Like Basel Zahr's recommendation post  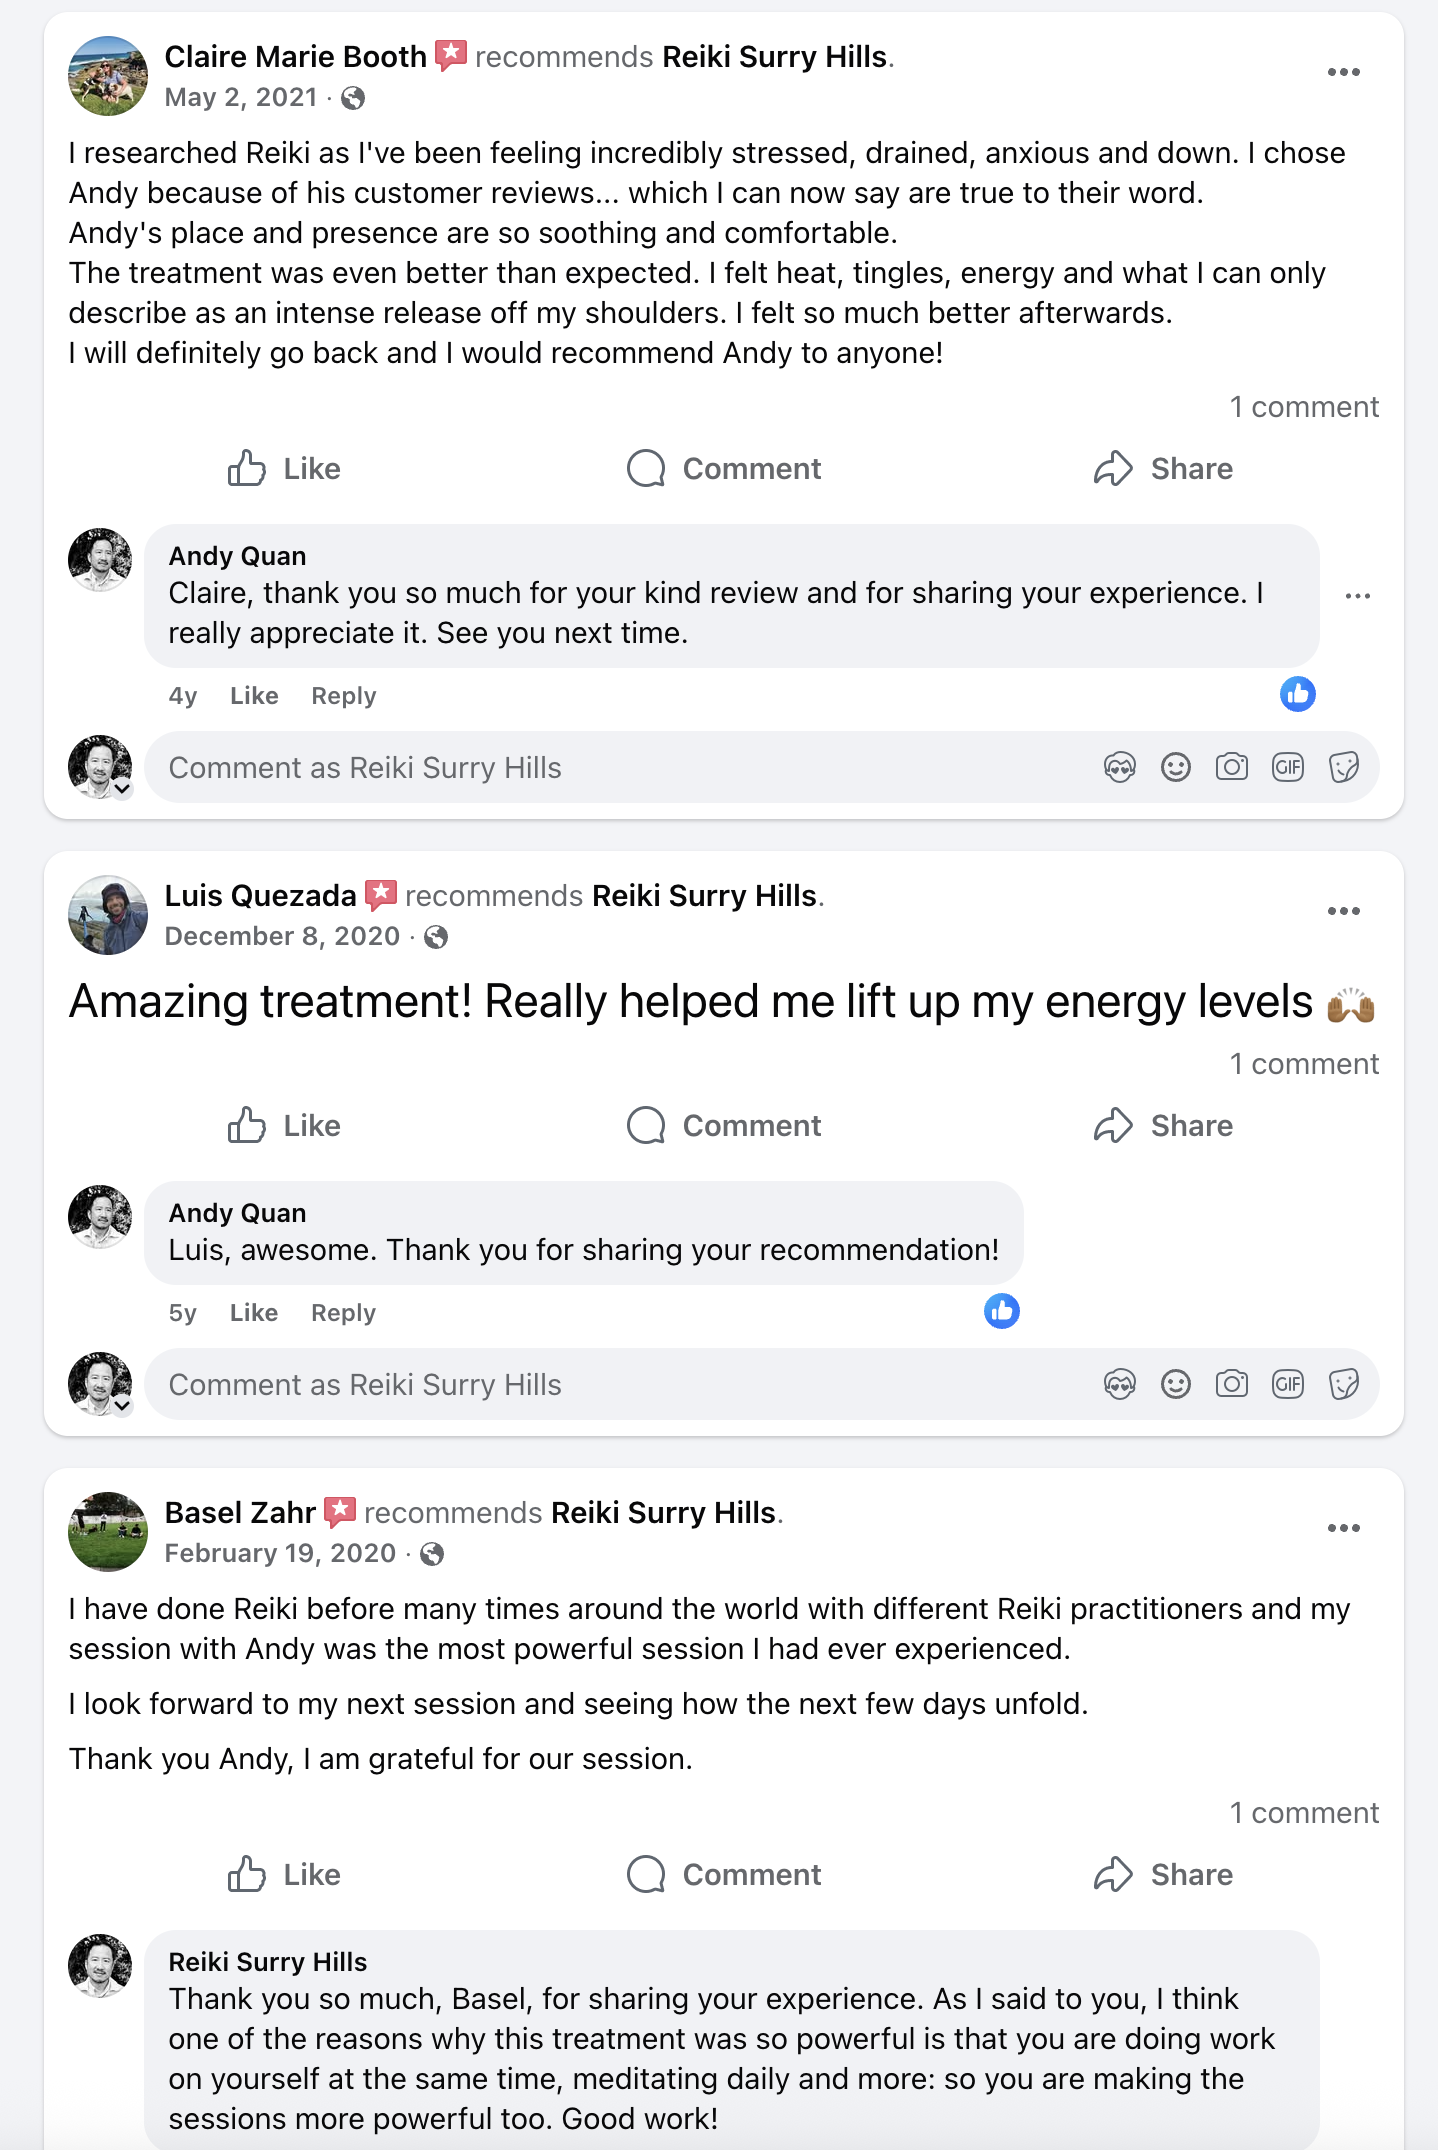(x=284, y=1874)
